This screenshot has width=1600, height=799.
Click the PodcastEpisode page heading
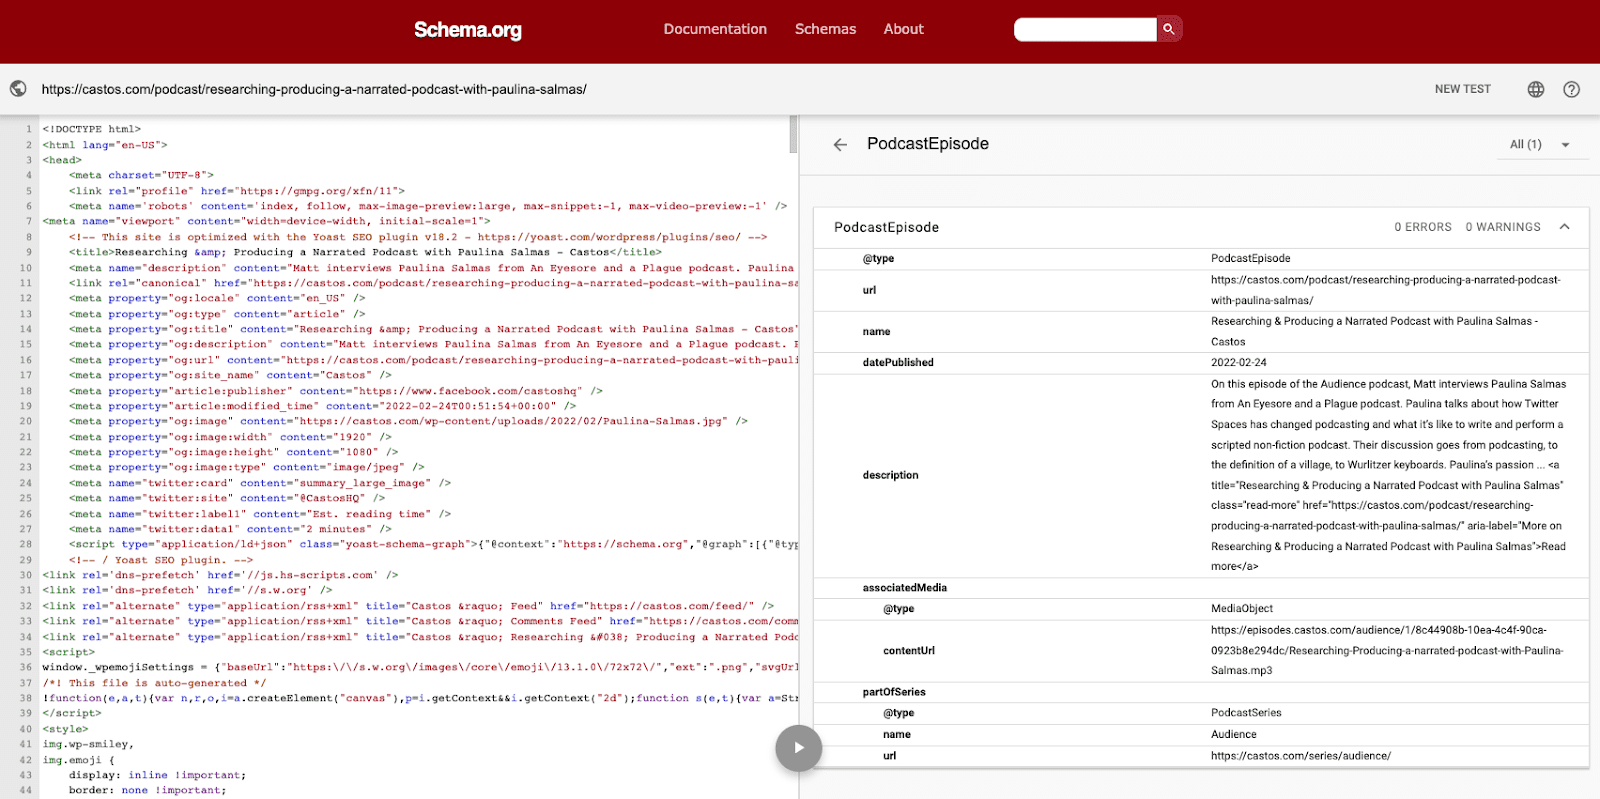[x=927, y=144]
